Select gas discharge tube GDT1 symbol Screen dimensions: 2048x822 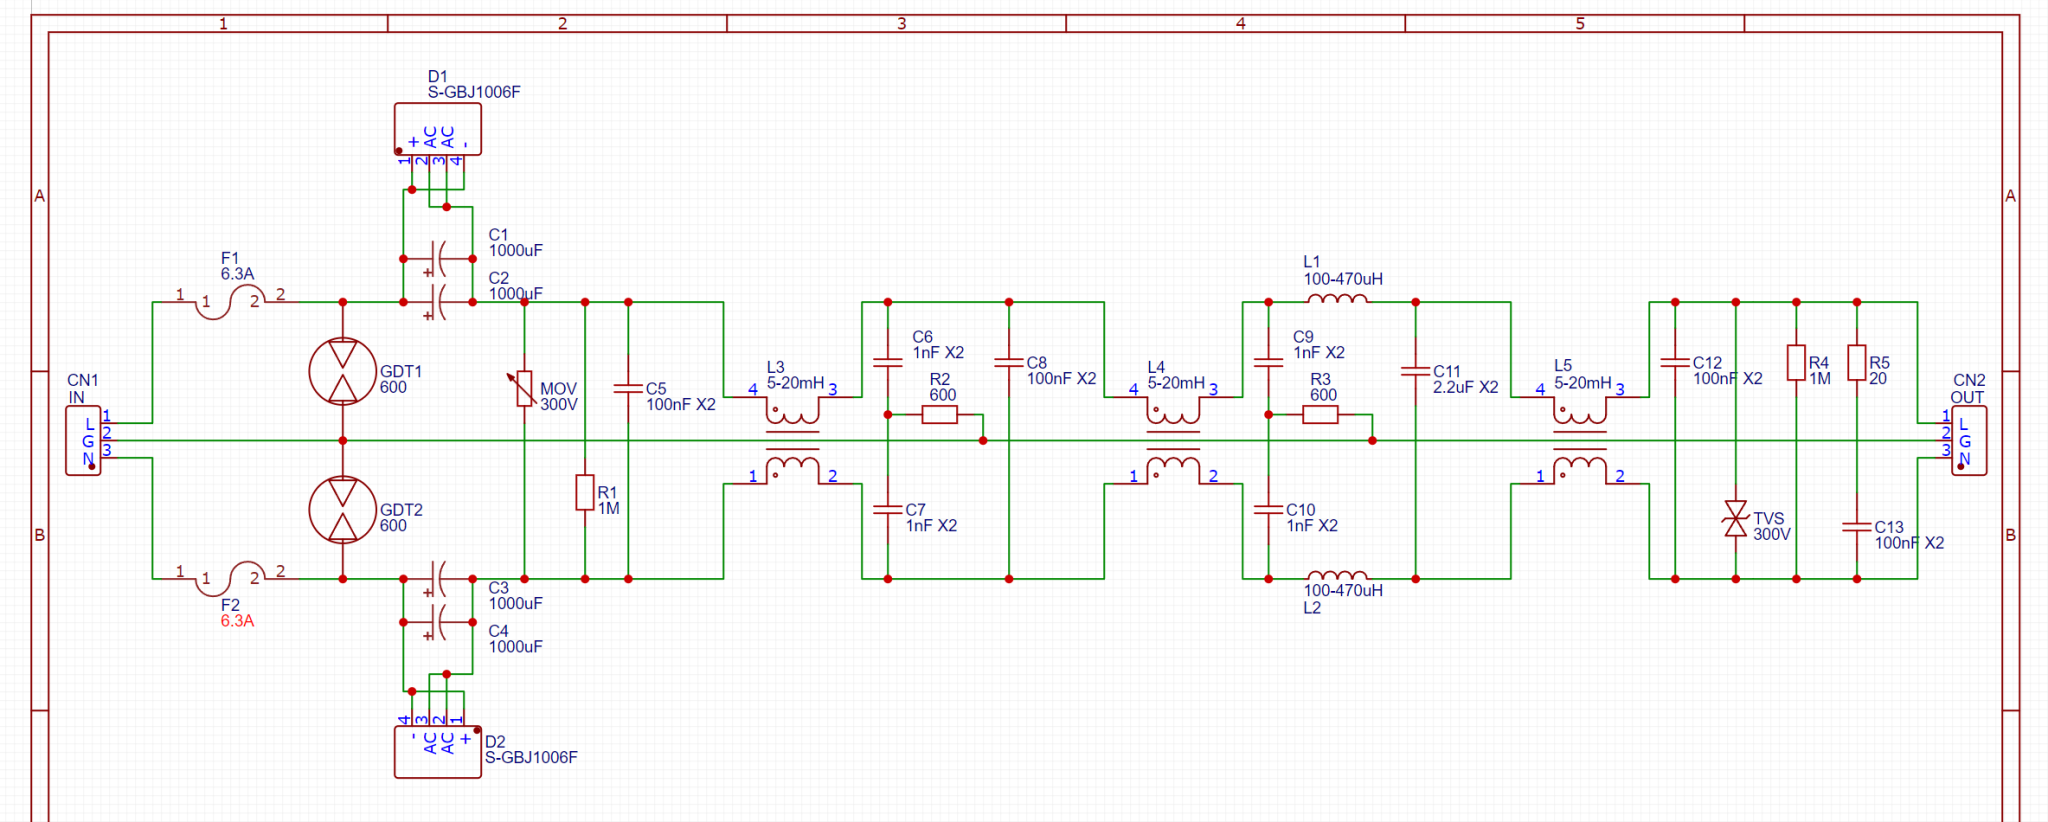[x=343, y=371]
